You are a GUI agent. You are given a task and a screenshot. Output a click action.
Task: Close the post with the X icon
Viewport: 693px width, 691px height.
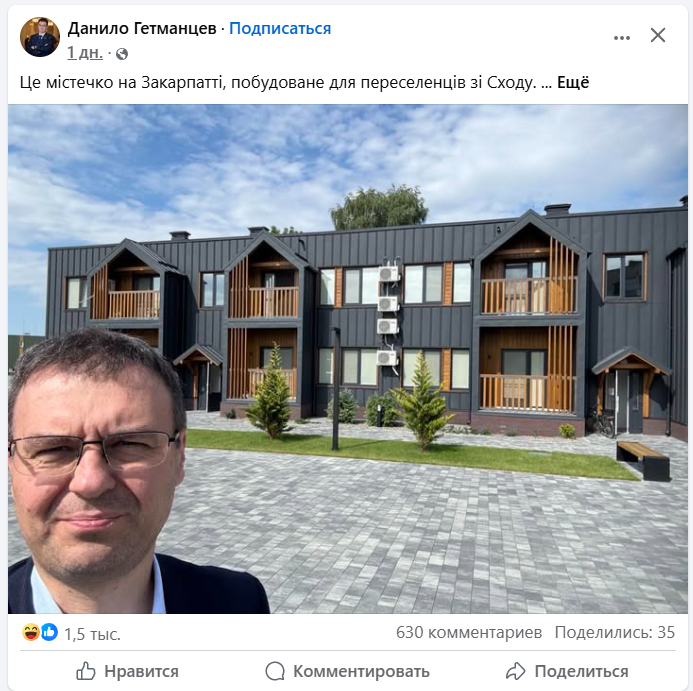[658, 35]
